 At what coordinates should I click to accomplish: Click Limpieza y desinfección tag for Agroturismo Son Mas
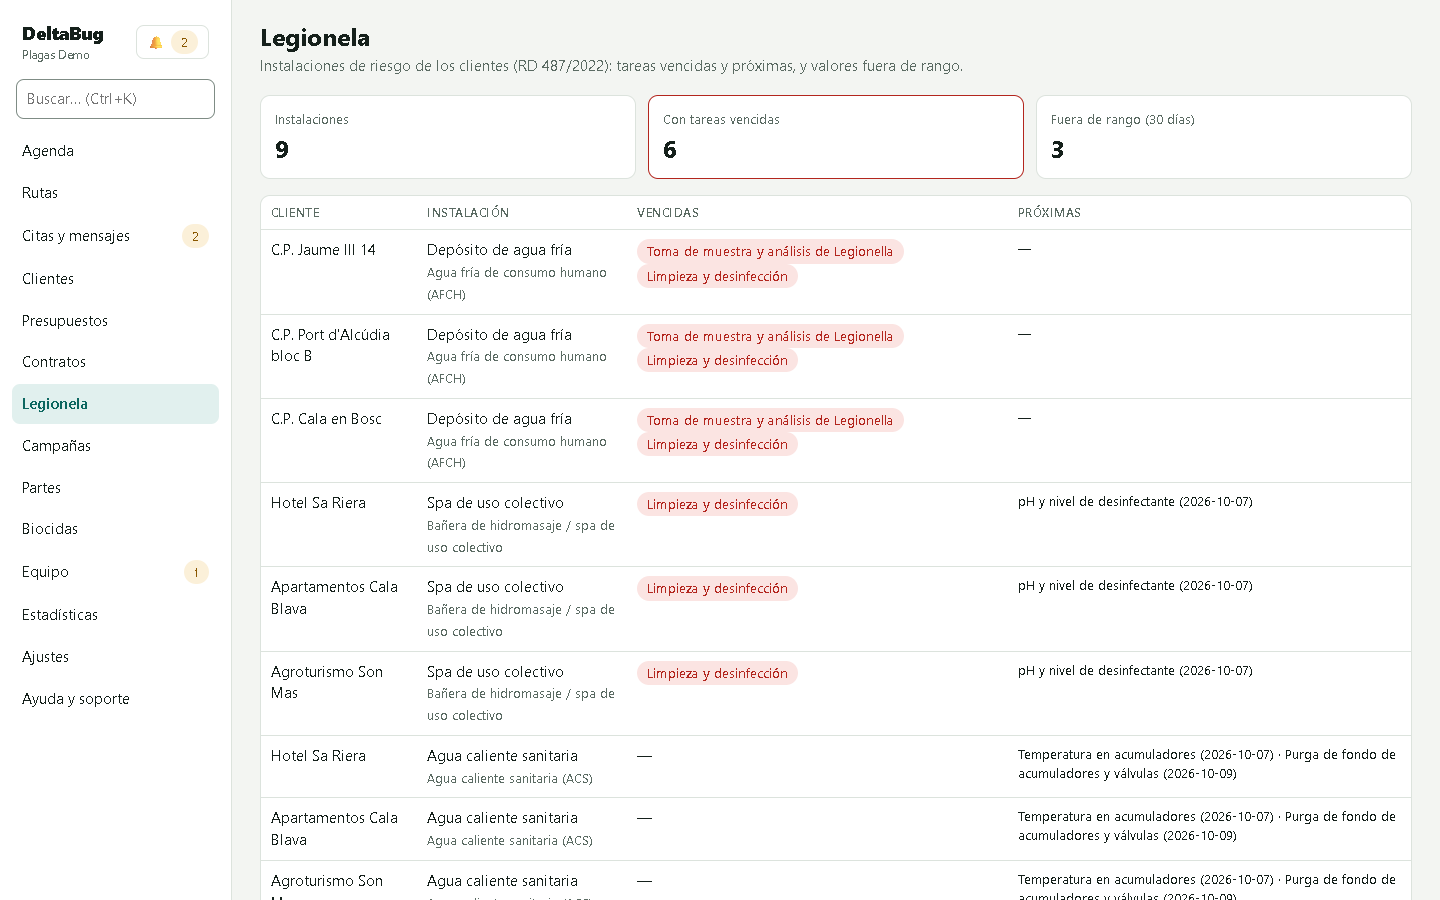click(717, 673)
